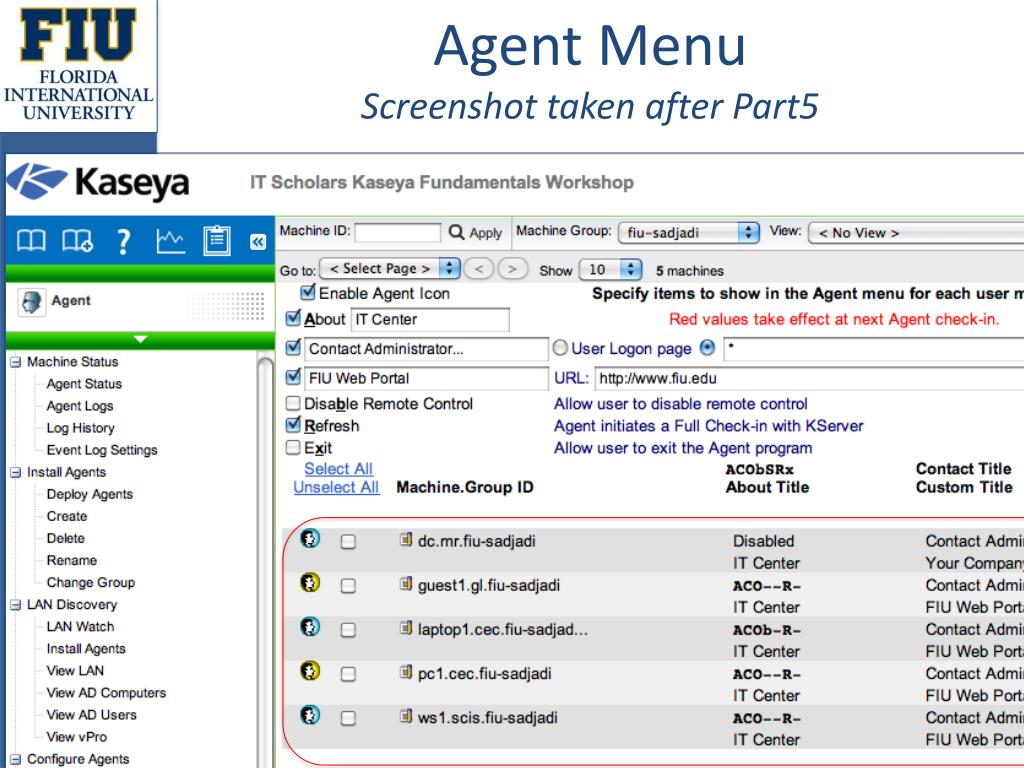Click the Unselect All link
Viewport: 1024px width, 768px height.
[336, 487]
